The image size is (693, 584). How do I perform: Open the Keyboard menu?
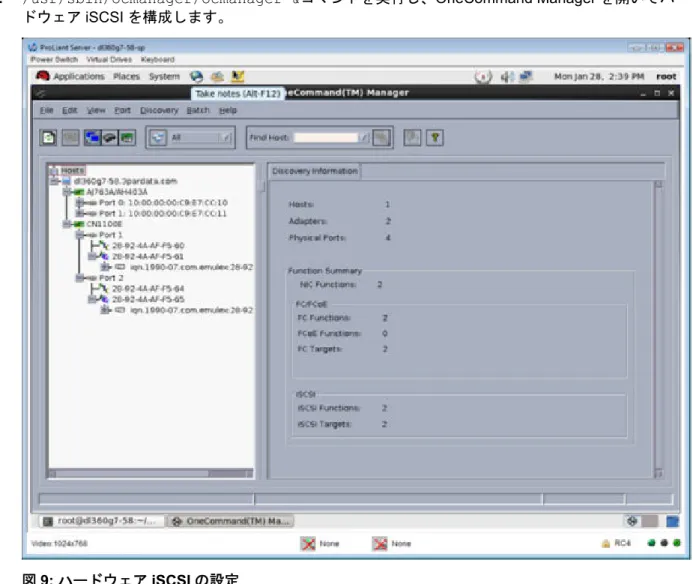pos(158,59)
